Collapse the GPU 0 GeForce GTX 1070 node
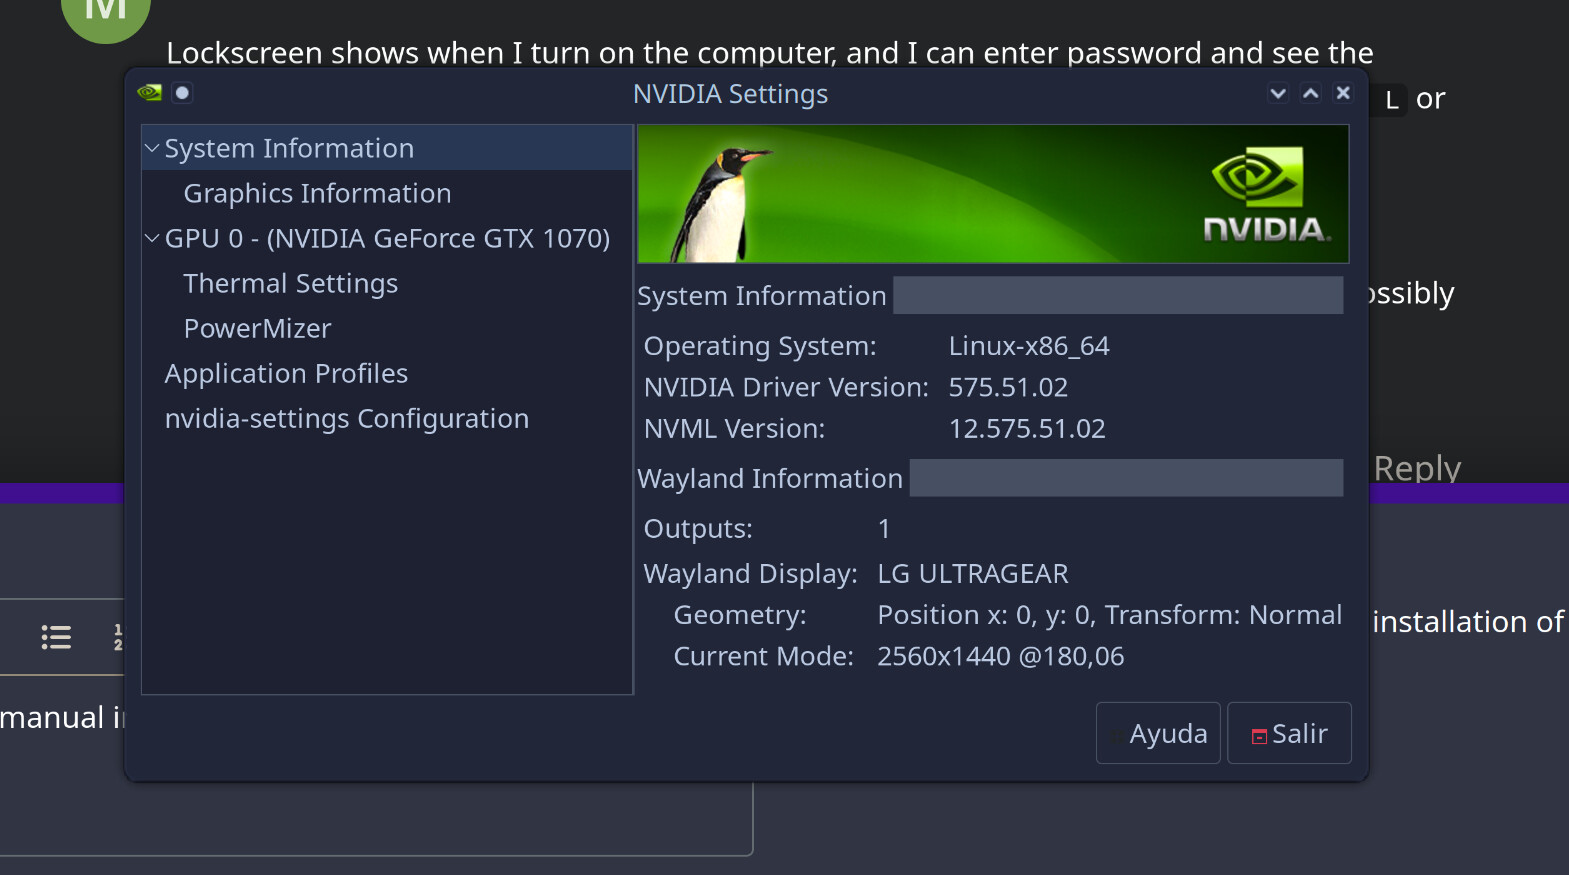Screen dimensions: 1569x875 [152, 238]
